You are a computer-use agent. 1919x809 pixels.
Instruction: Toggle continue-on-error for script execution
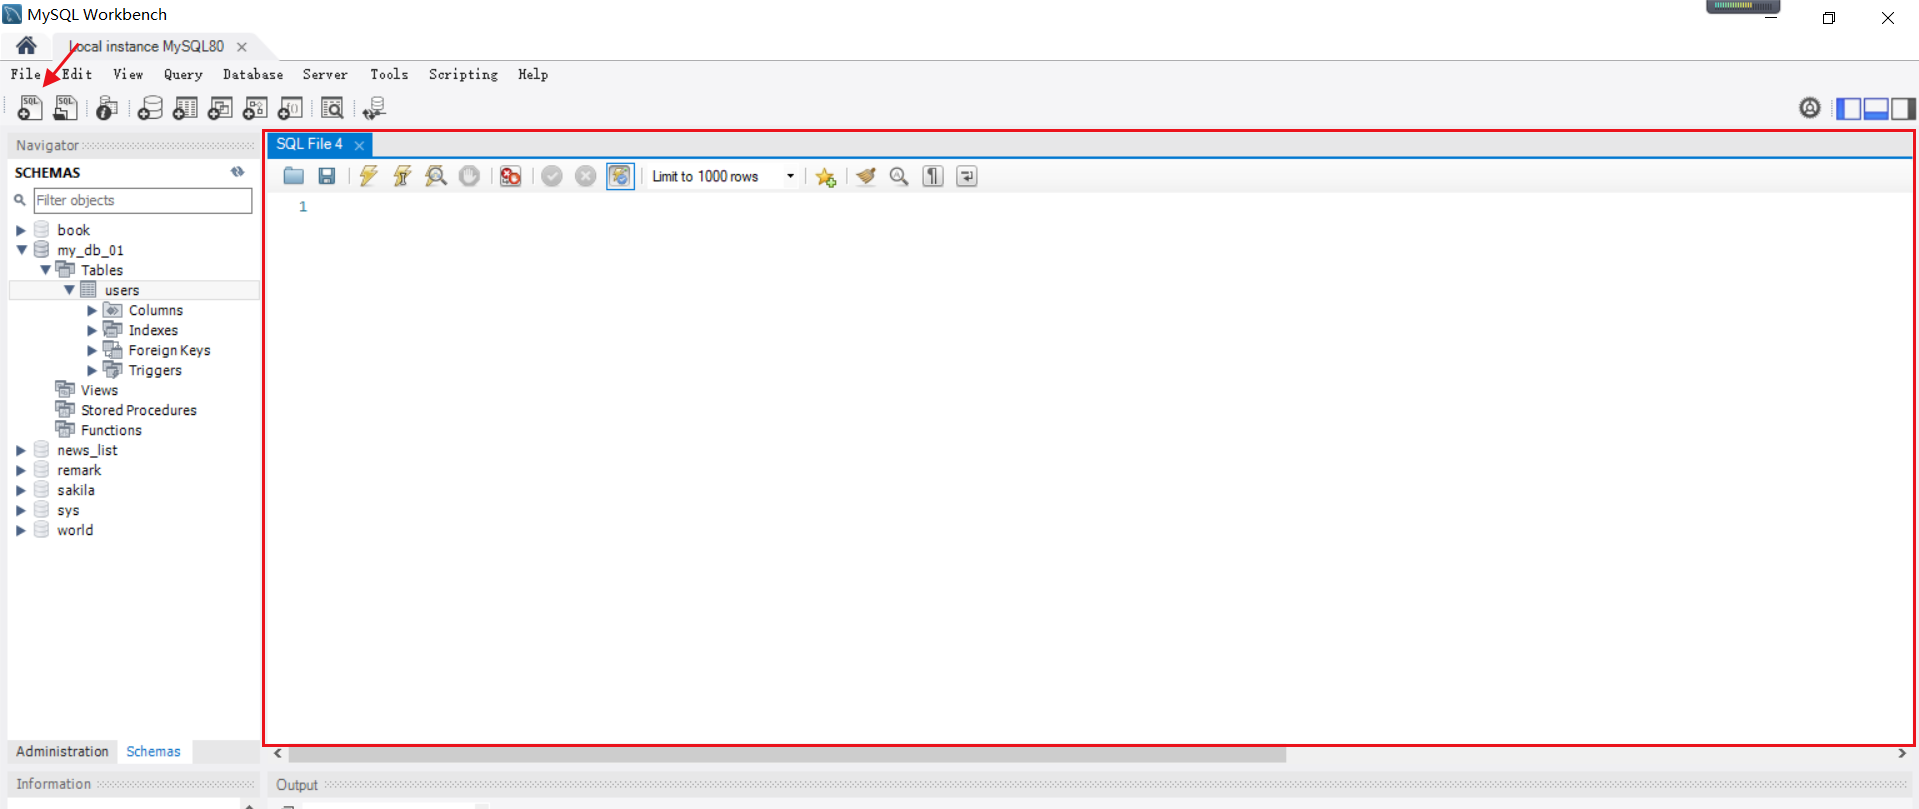point(510,176)
